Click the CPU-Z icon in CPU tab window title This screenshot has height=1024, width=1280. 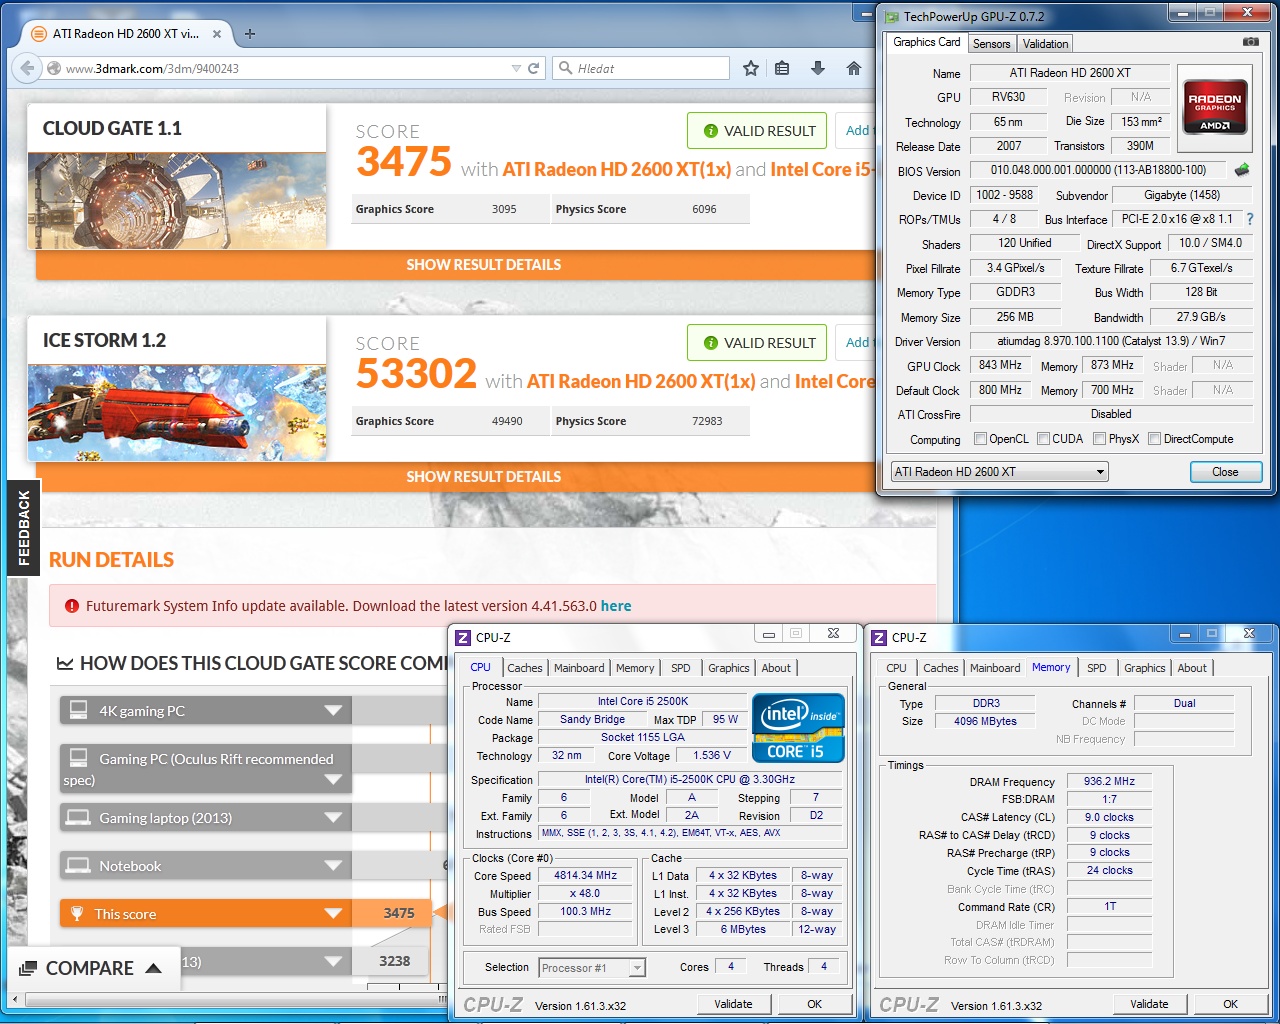coord(463,637)
